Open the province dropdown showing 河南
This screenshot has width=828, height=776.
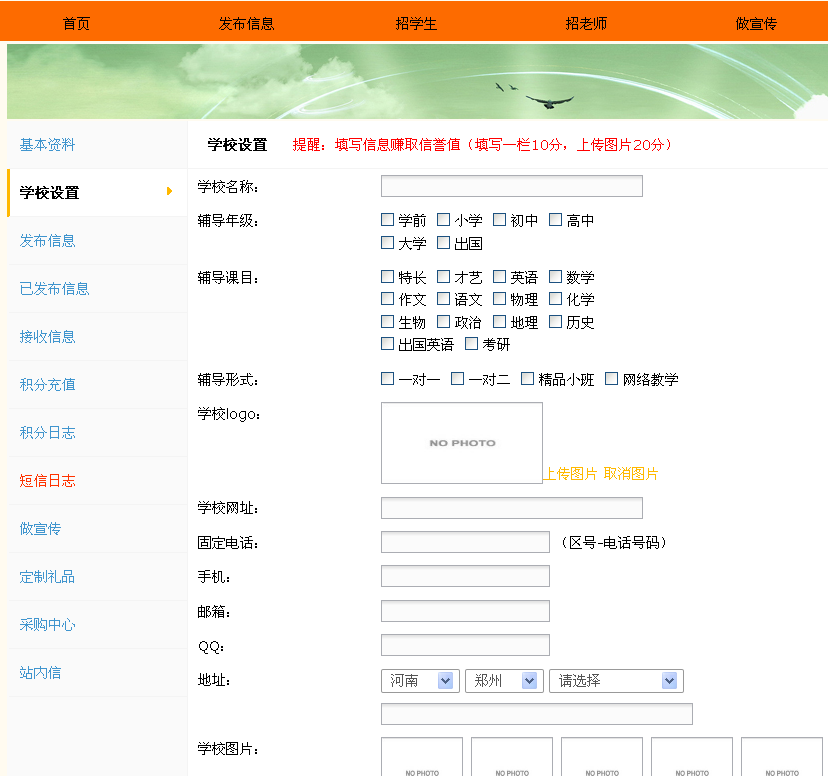point(420,681)
